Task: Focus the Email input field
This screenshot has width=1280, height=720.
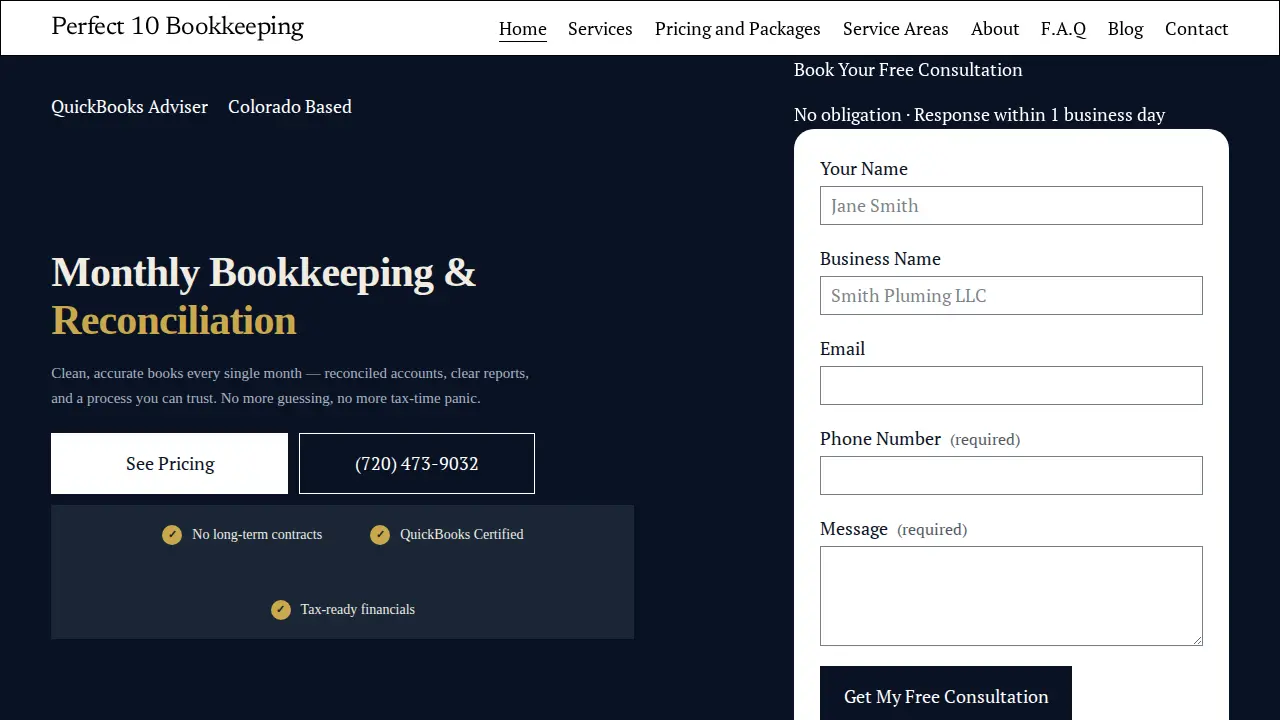Action: (1011, 385)
